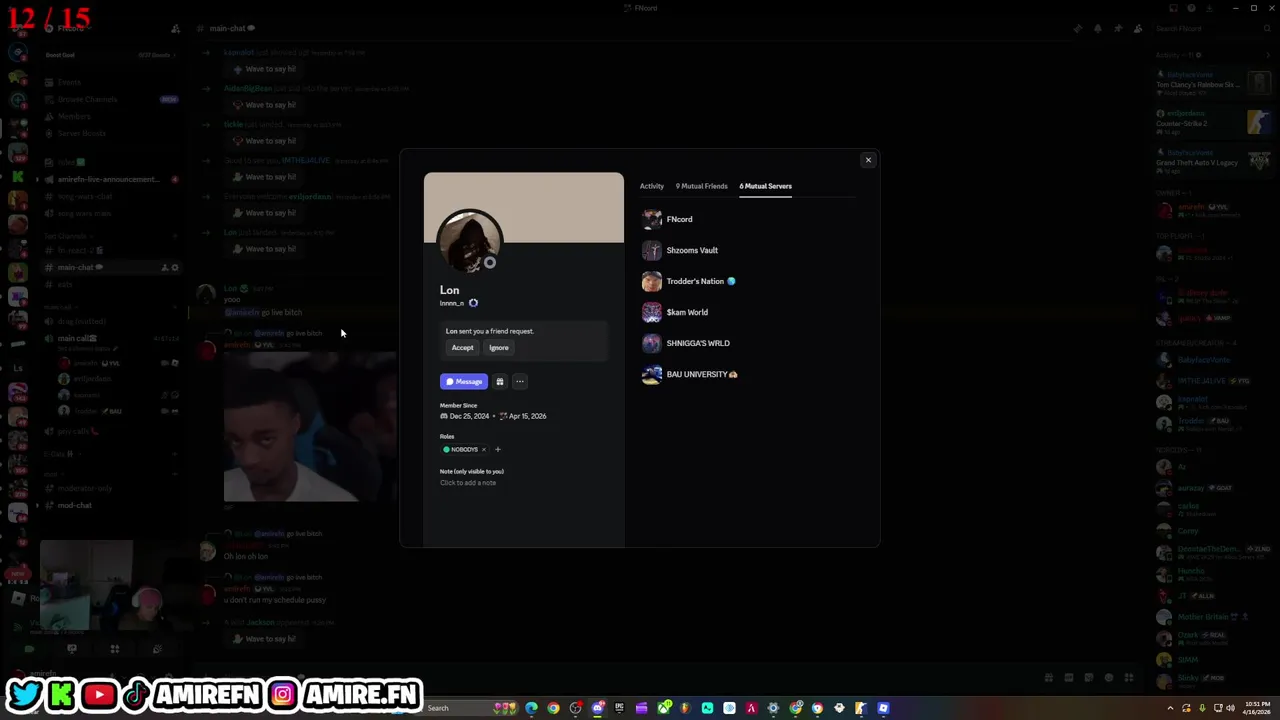
Task: Switch to the Activity tab
Action: click(652, 186)
